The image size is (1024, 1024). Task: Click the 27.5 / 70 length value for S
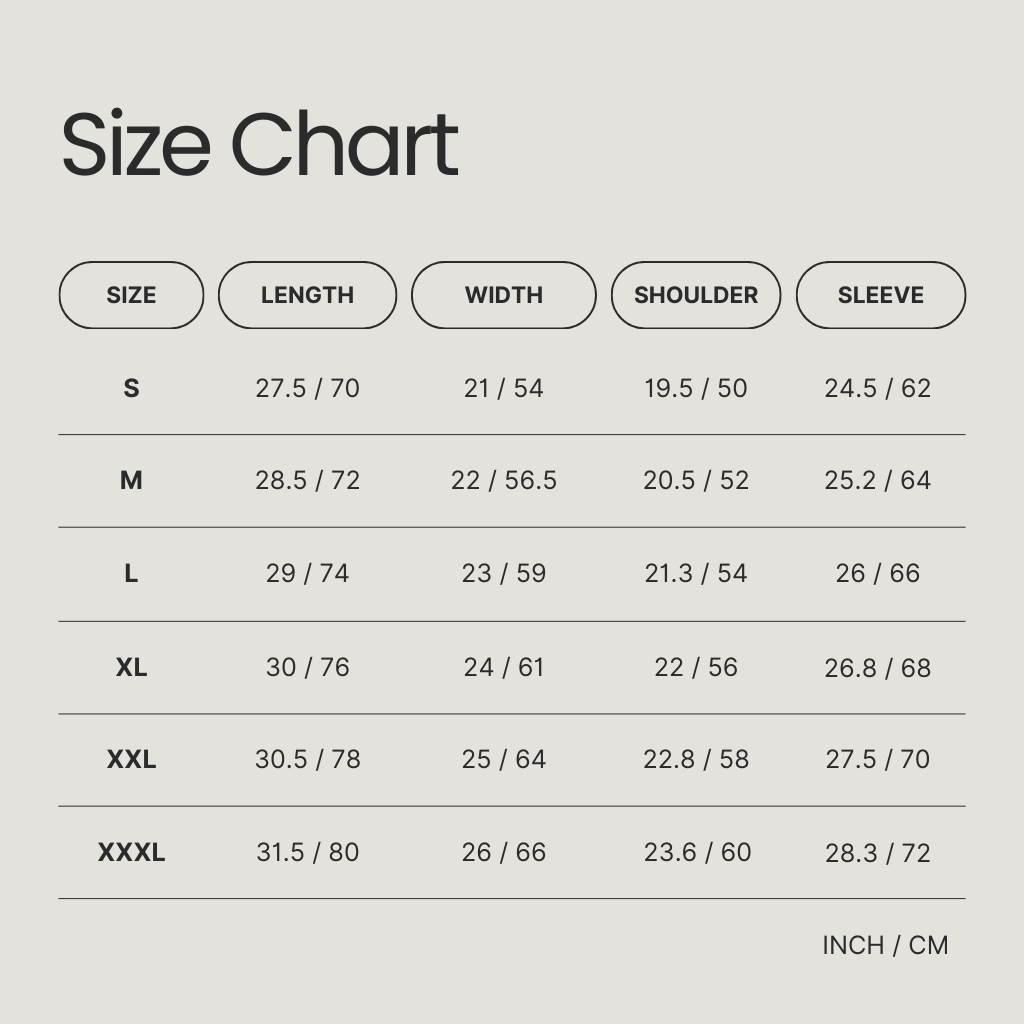(x=307, y=388)
